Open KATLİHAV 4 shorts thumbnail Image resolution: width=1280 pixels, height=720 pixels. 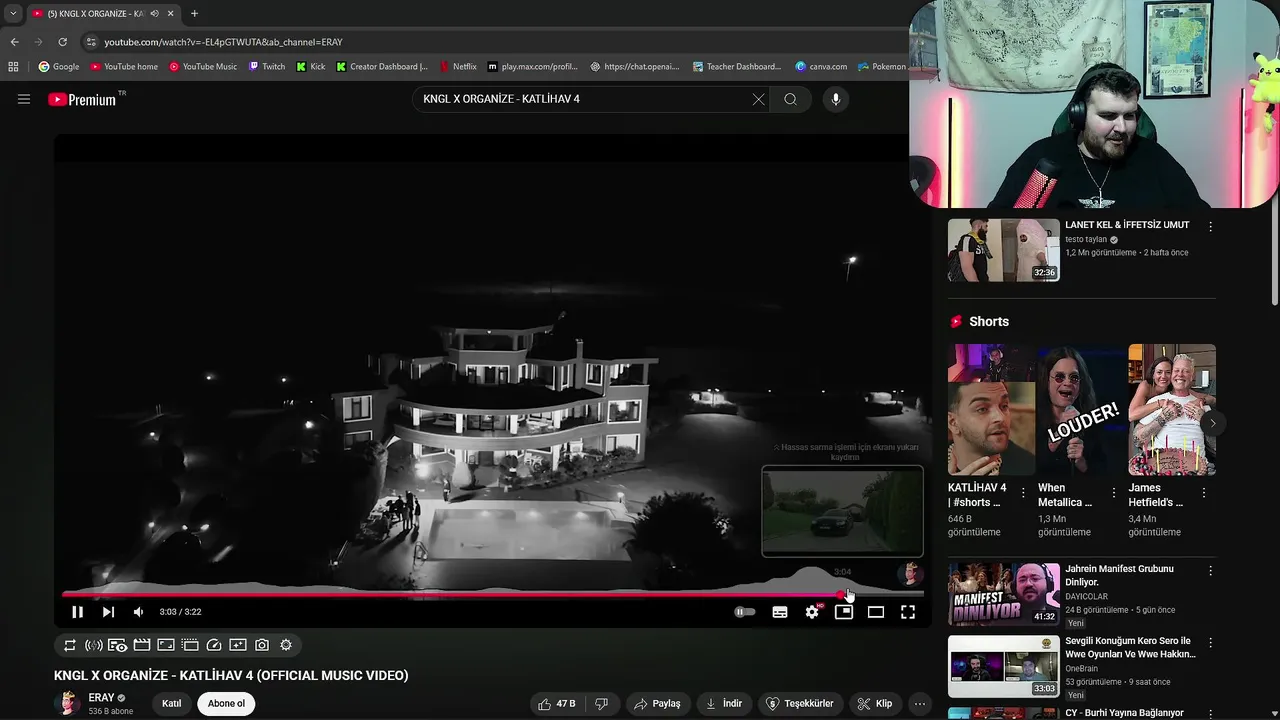991,410
